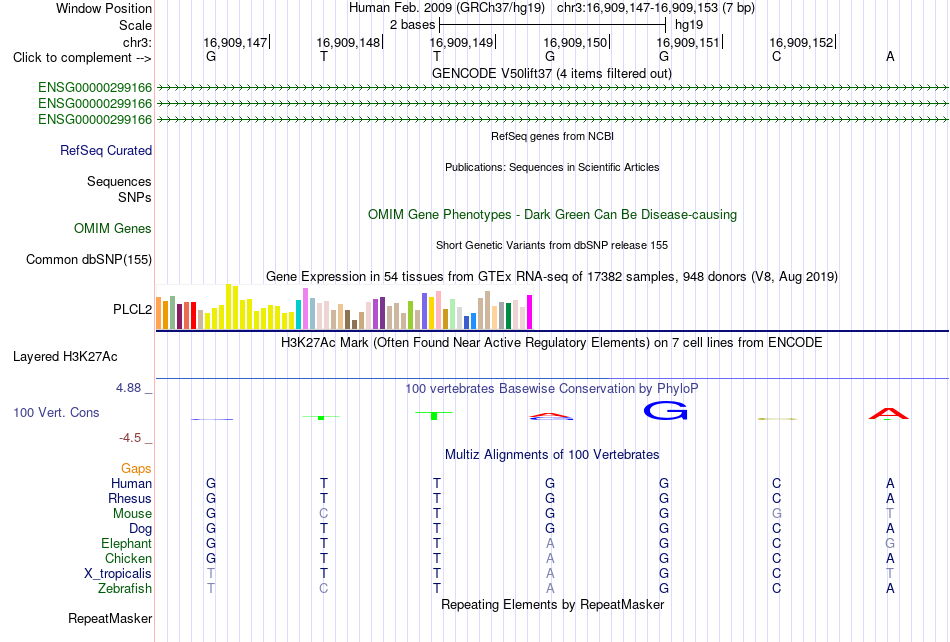Viewport: 950px width, 642px height.
Task: Select the Elephant species row label
Action: (x=127, y=543)
